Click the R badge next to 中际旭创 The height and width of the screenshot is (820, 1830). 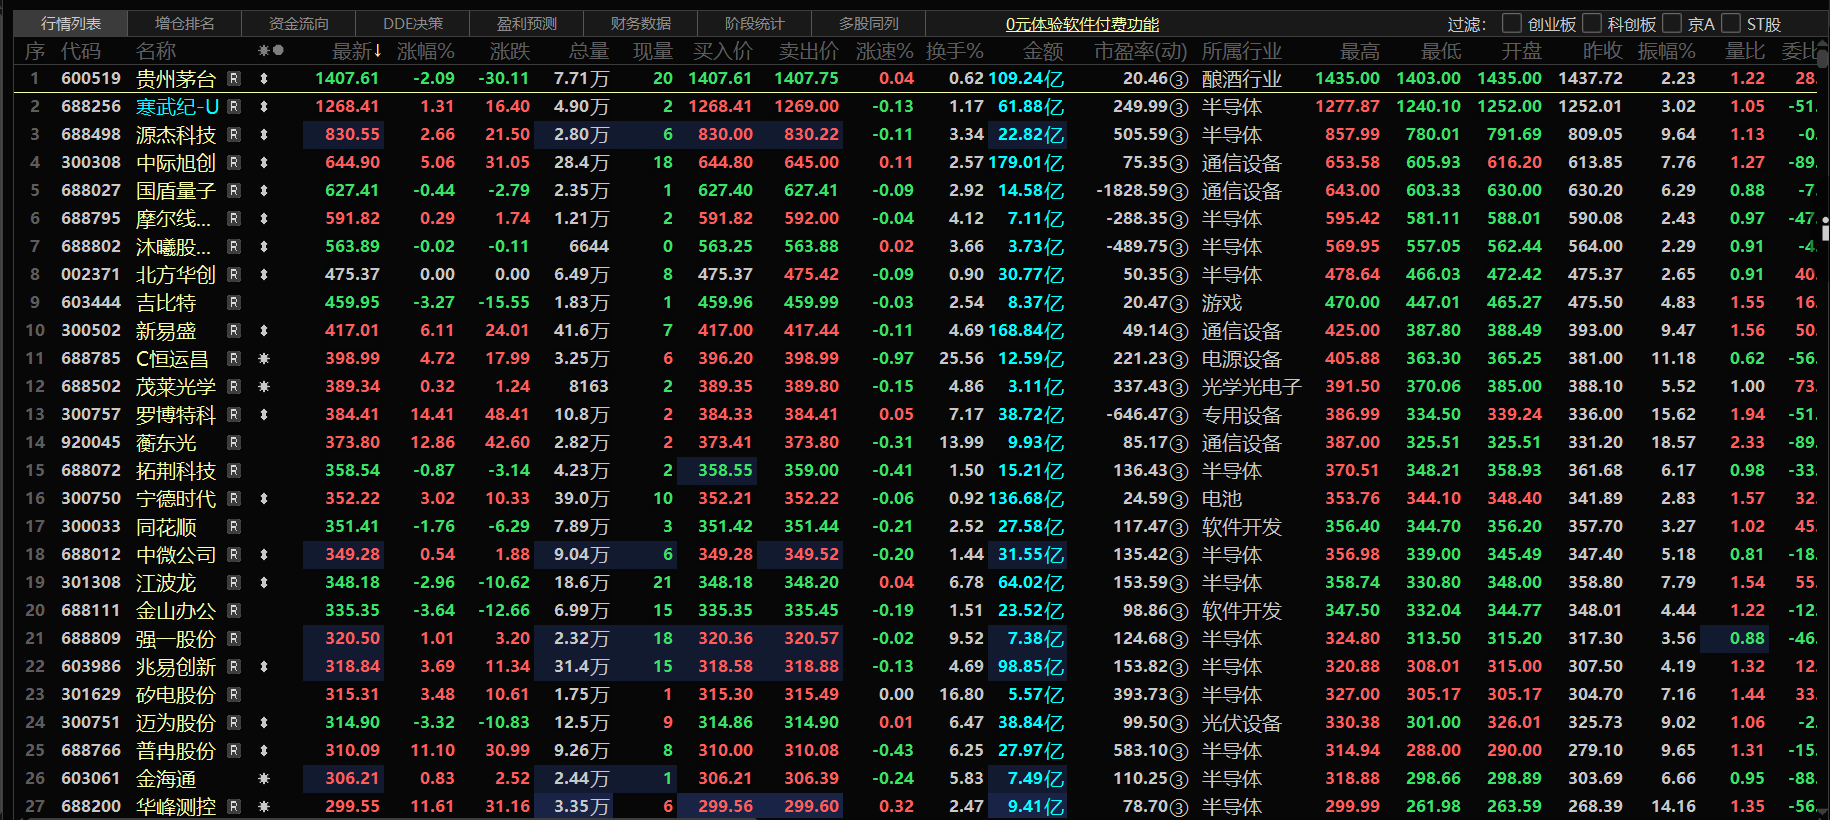(234, 162)
